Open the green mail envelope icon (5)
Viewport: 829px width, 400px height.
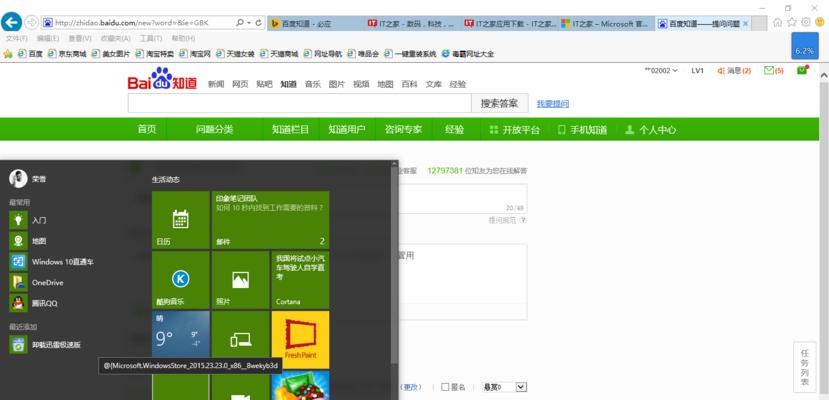click(x=774, y=70)
